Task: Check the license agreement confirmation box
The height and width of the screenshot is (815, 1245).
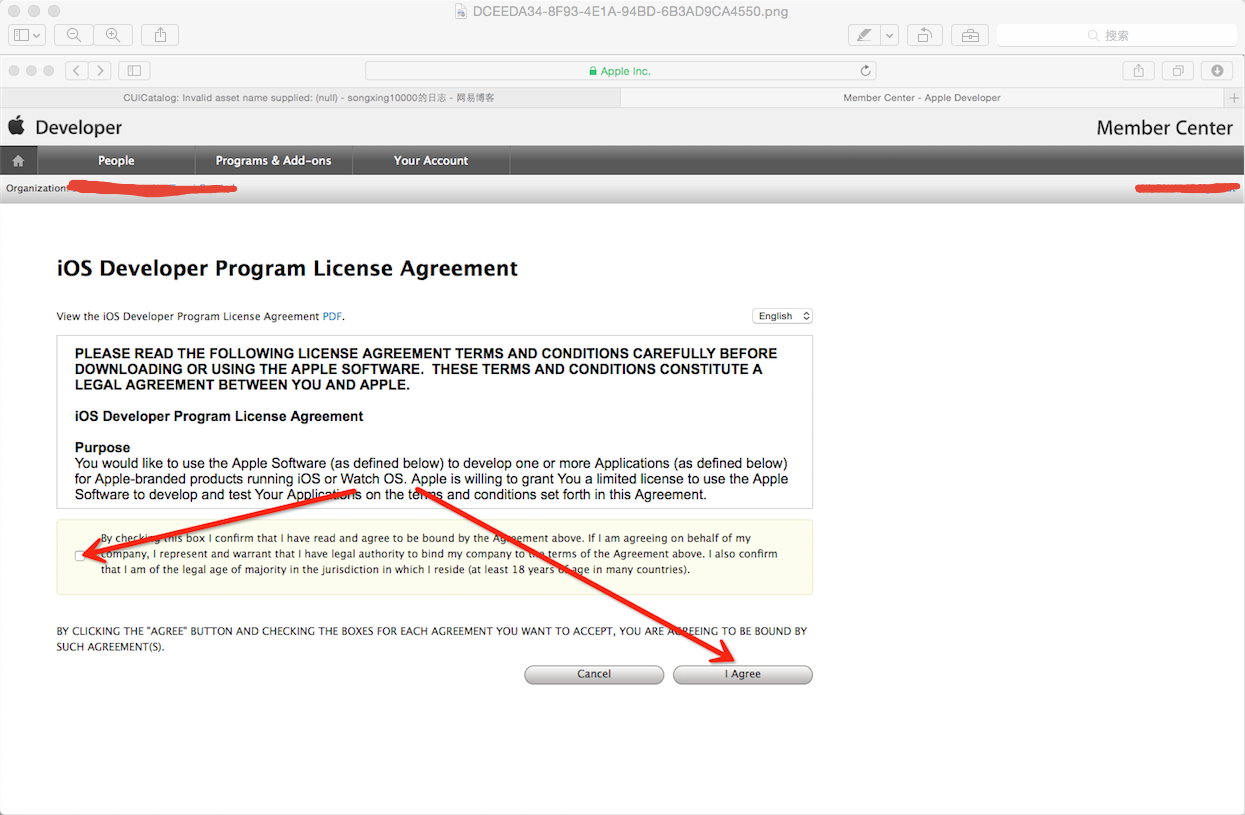Action: (80, 556)
